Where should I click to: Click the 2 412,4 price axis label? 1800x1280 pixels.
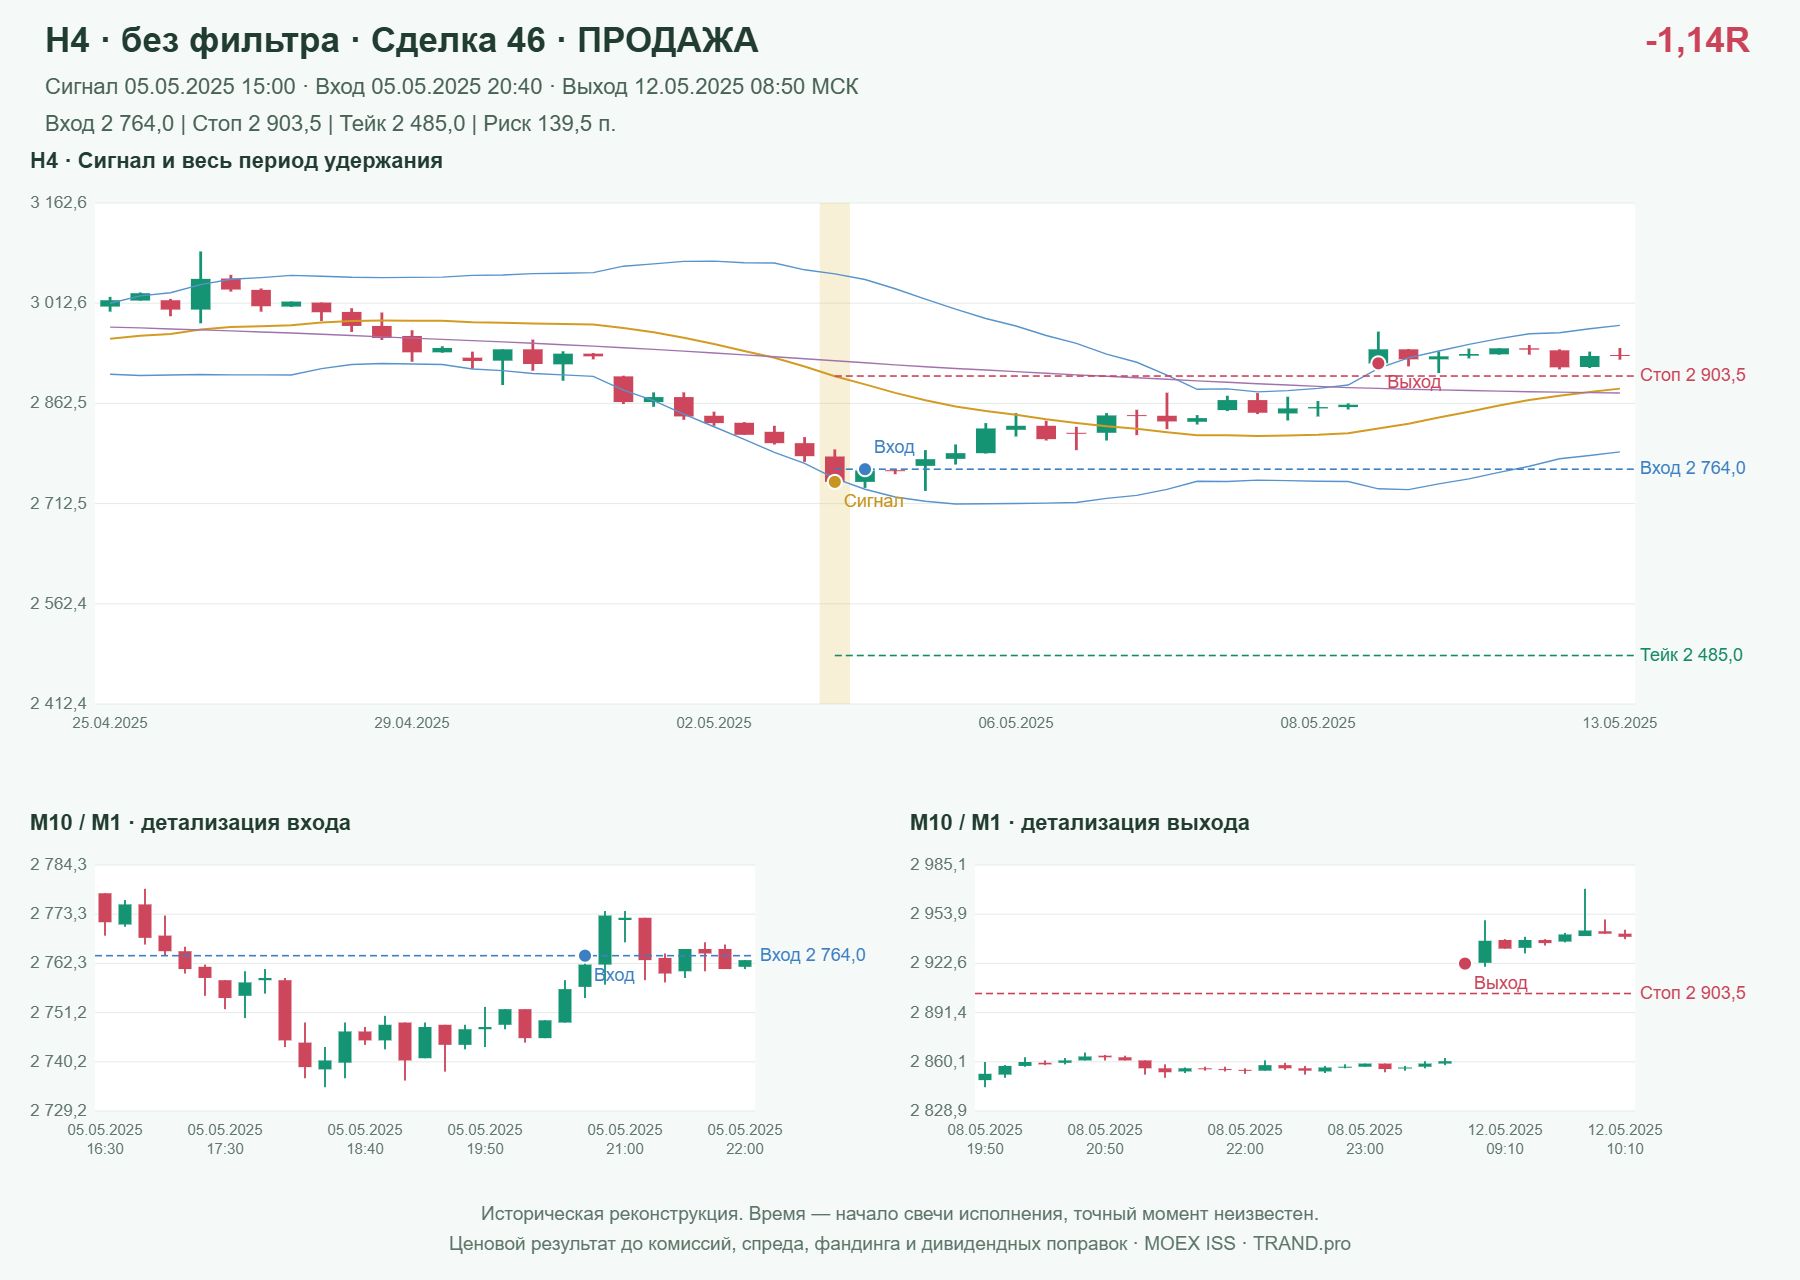tap(59, 704)
